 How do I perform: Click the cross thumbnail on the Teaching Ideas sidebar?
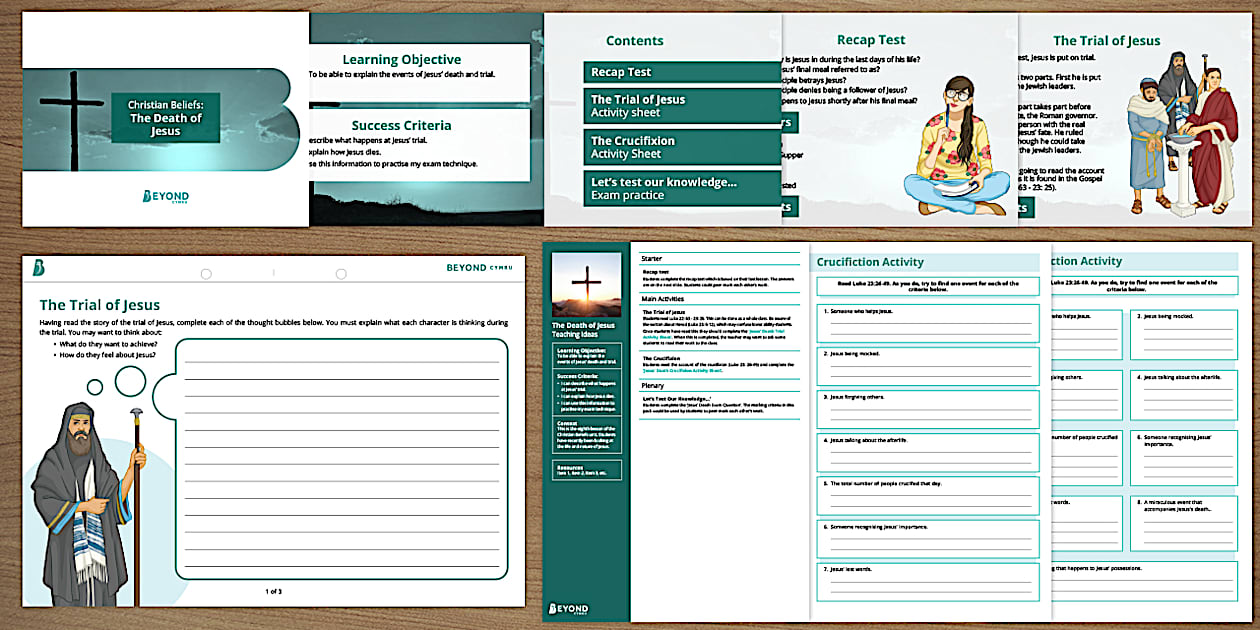point(586,284)
